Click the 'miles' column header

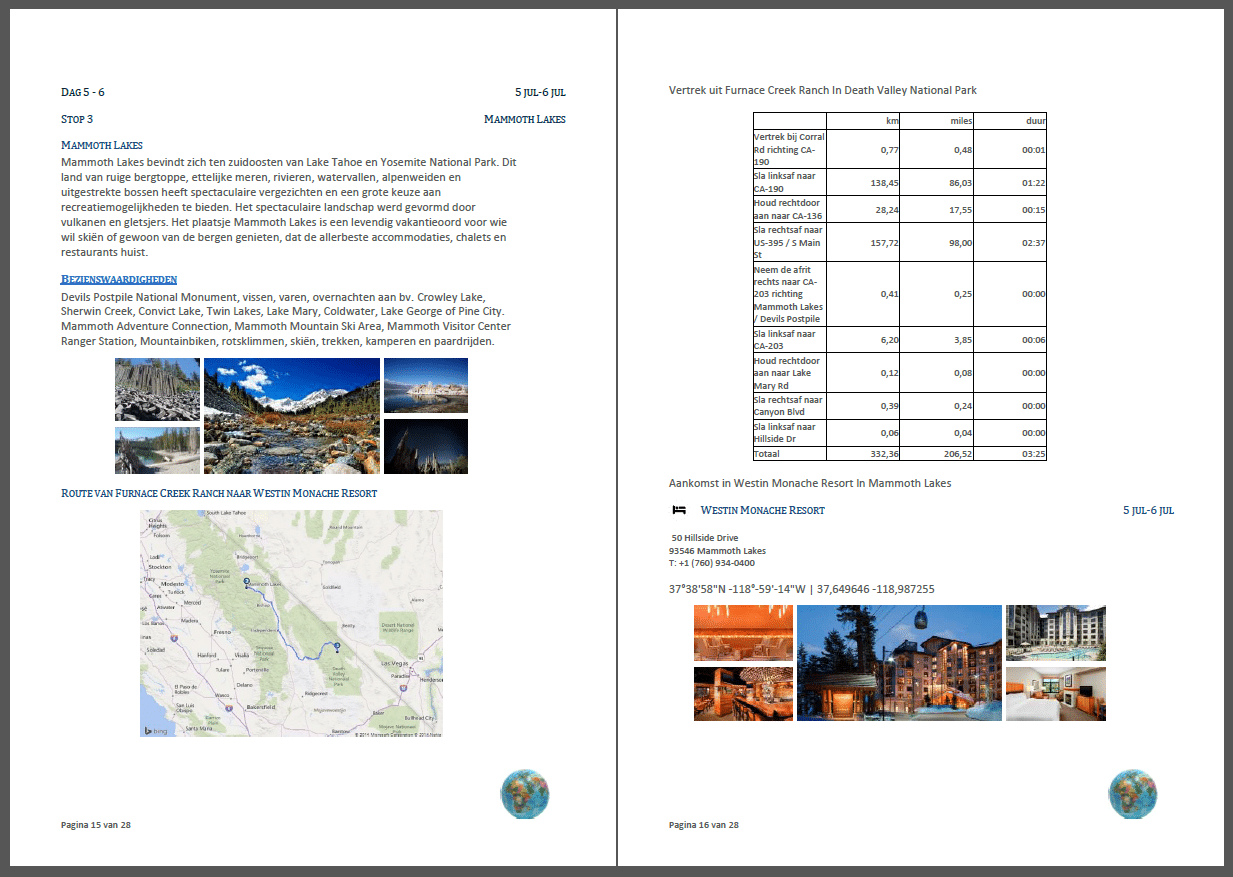(x=936, y=121)
